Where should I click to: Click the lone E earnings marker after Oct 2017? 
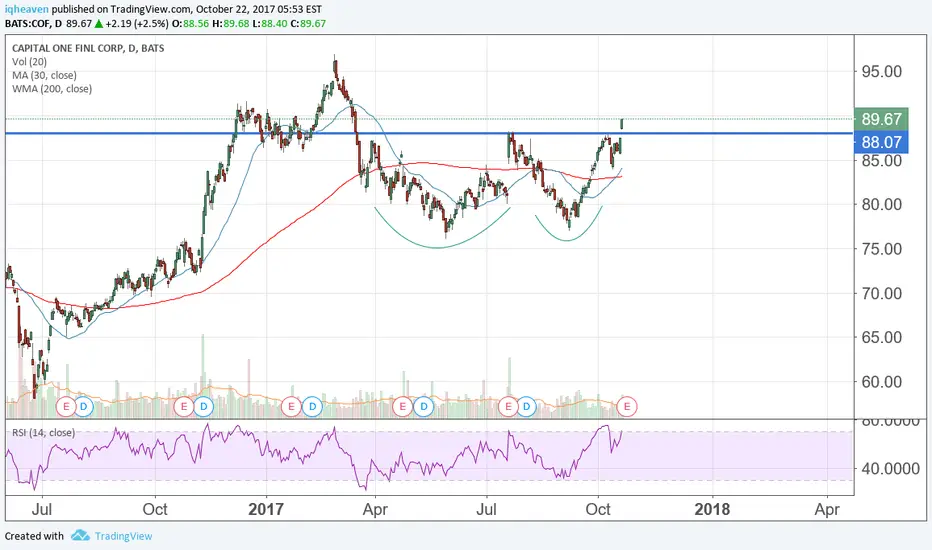pos(626,407)
